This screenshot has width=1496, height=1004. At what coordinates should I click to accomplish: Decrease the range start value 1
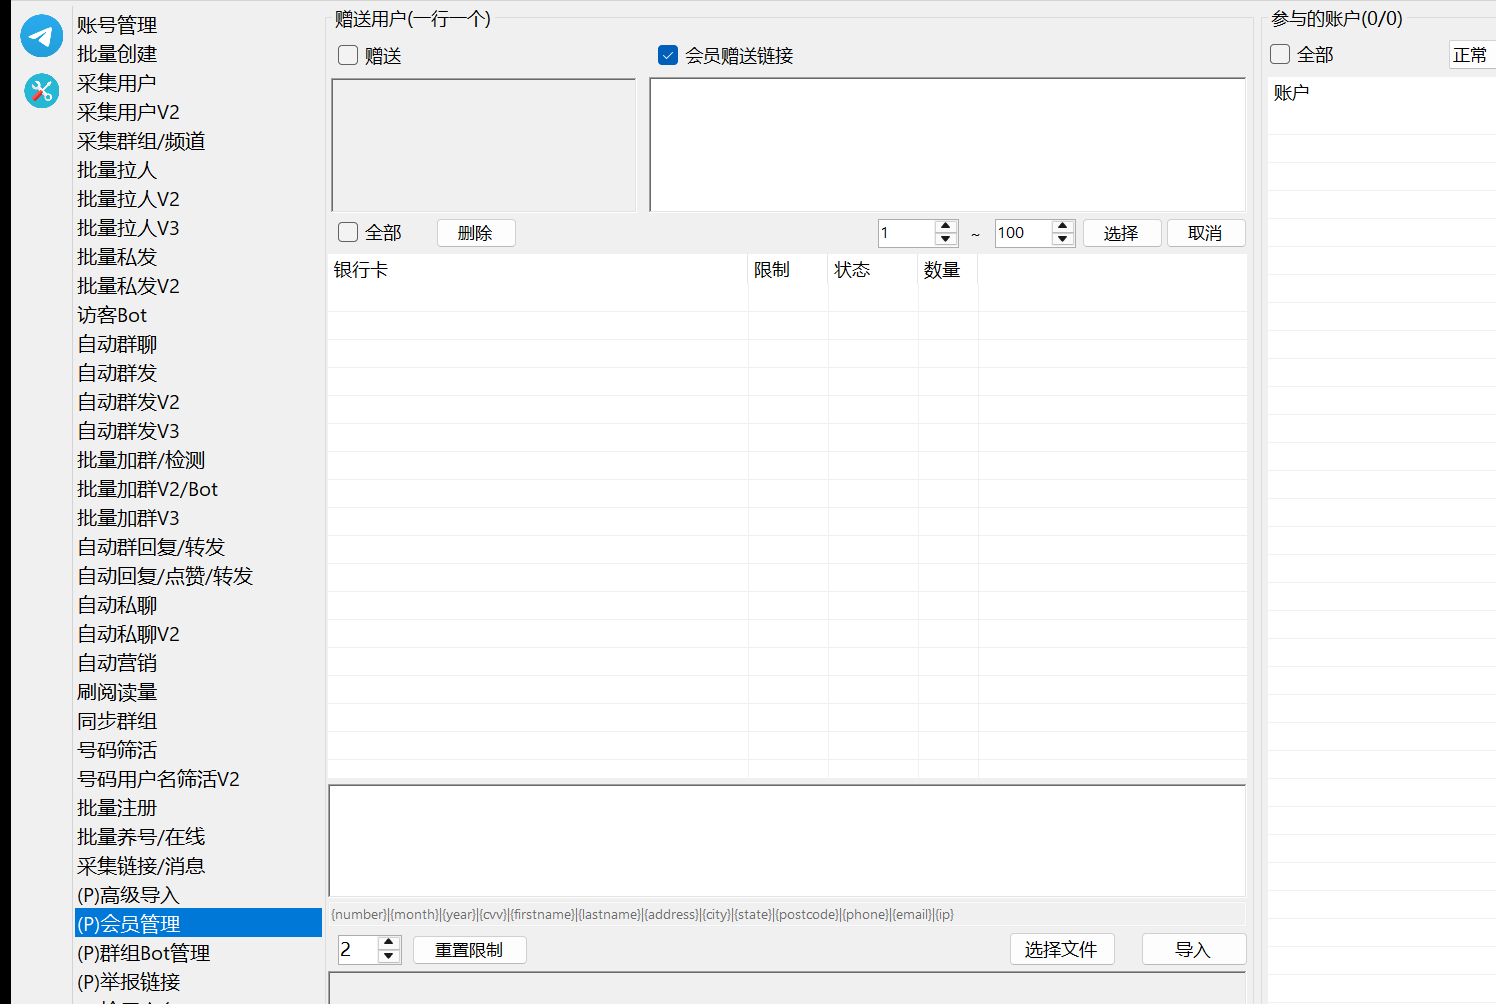pos(946,239)
